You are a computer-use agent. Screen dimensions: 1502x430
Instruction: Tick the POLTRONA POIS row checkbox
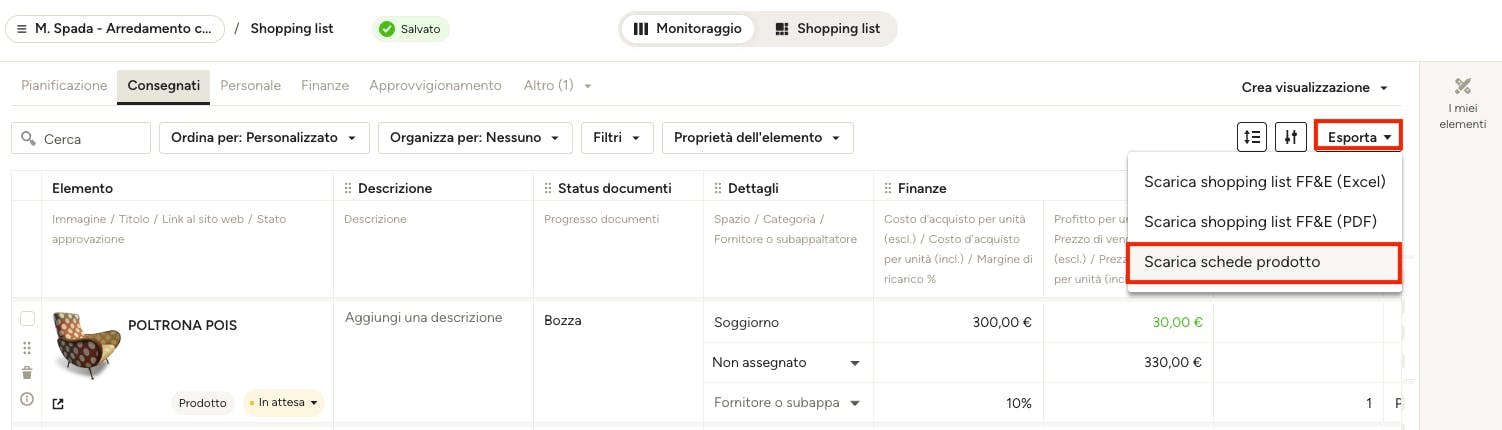point(28,319)
